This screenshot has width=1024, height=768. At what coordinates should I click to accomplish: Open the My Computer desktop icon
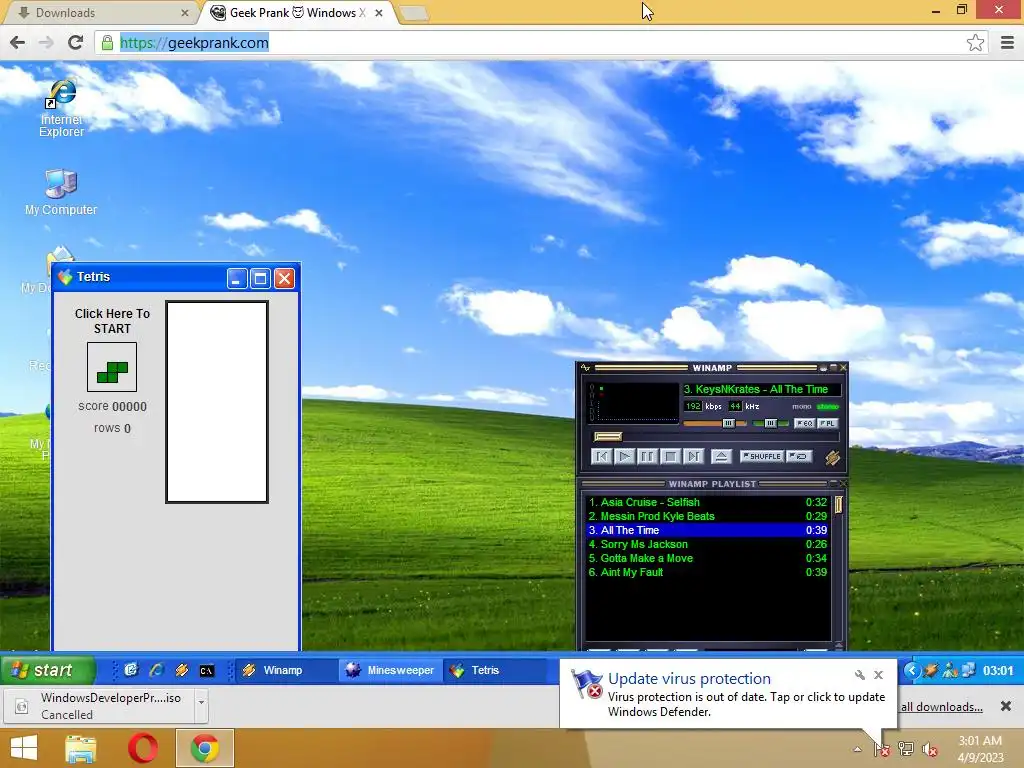point(61,191)
